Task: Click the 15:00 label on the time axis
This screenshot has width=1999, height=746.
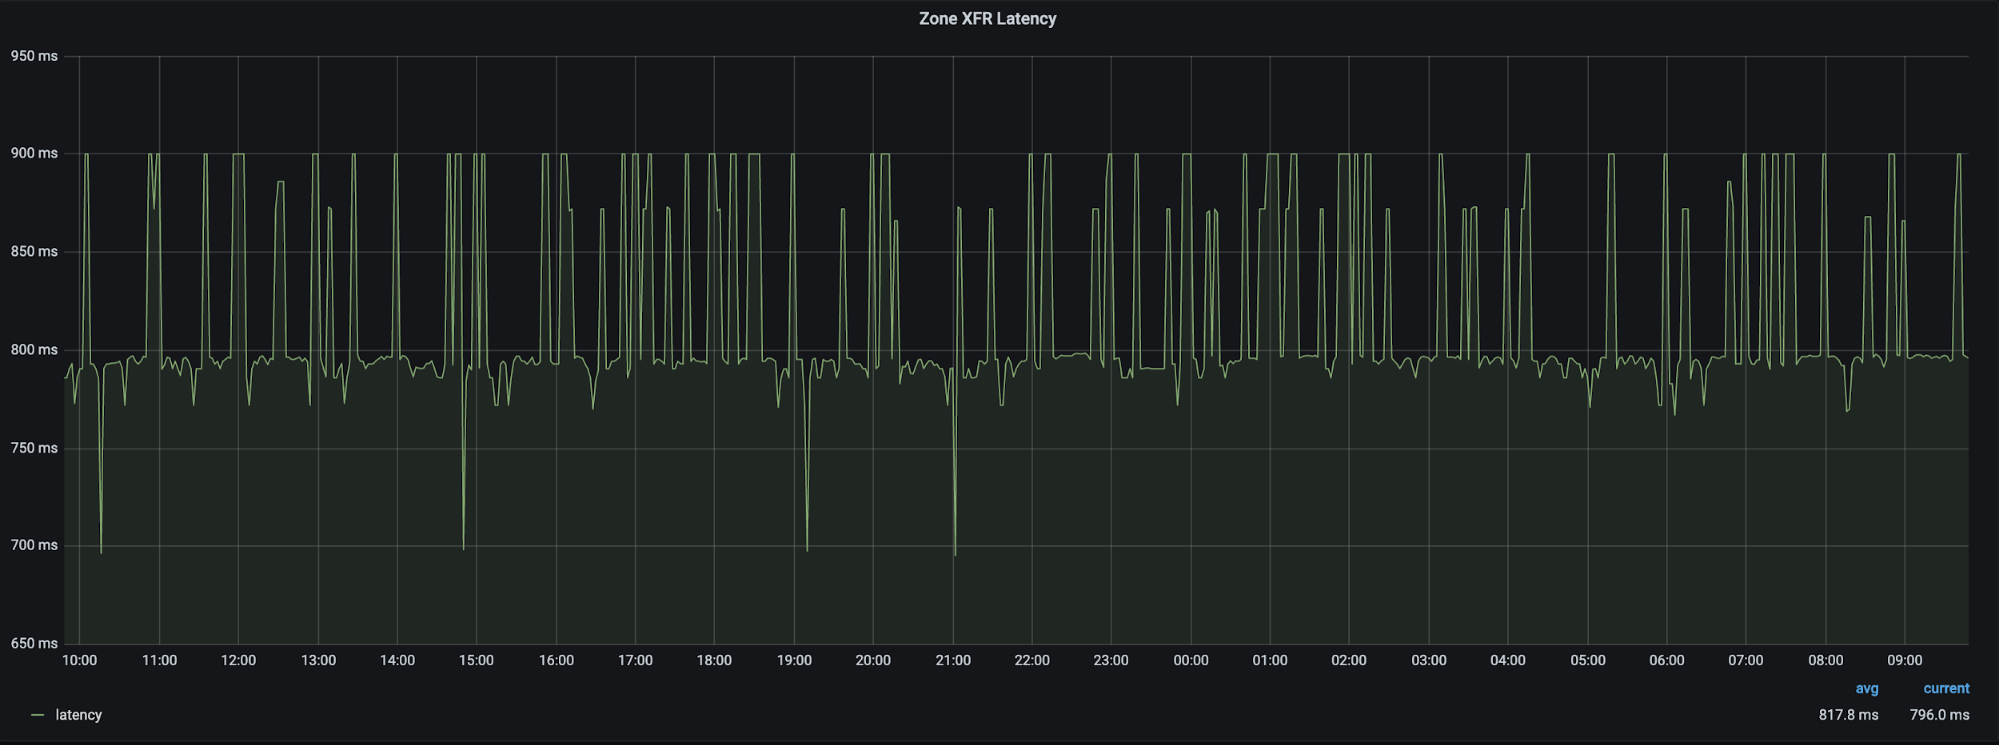Action: [476, 660]
